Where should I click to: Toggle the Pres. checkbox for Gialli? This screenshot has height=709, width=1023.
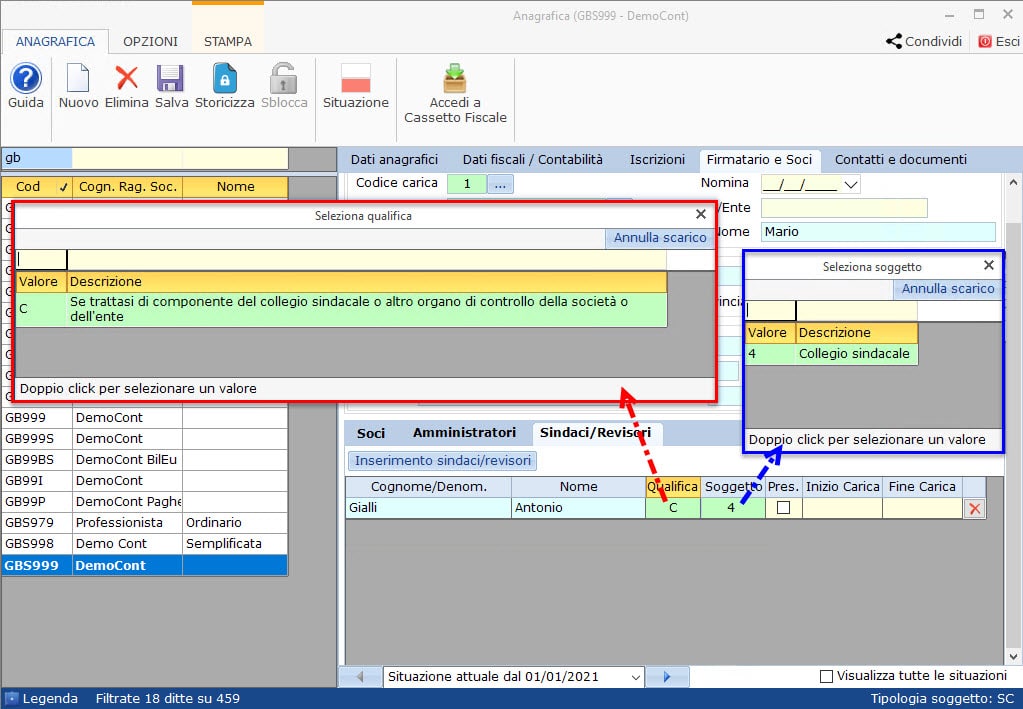click(784, 507)
